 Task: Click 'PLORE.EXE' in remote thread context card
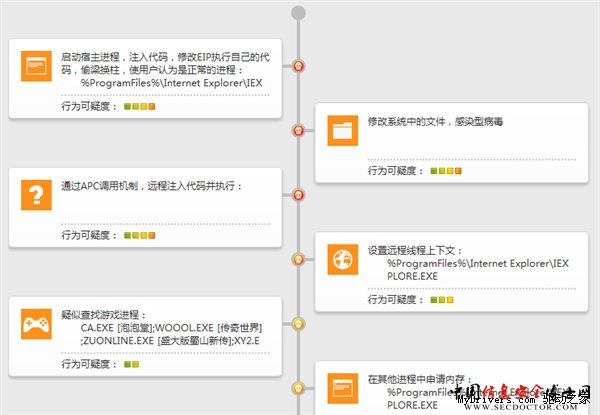412,276
